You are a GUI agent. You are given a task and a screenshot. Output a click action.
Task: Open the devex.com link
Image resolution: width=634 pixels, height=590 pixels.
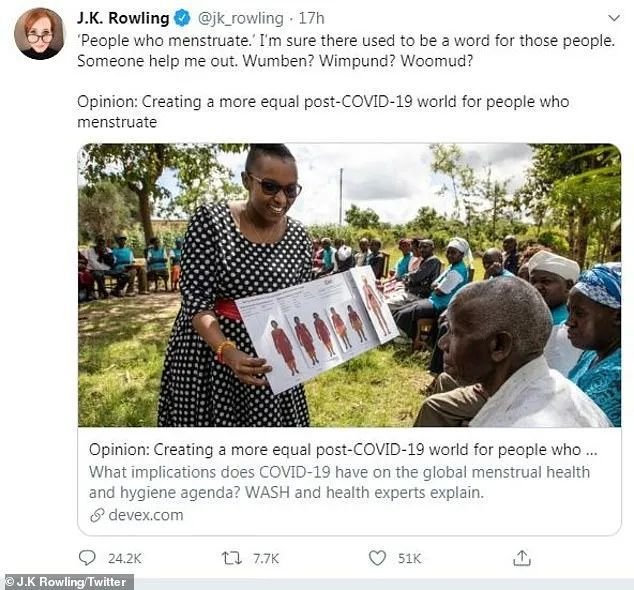point(146,515)
